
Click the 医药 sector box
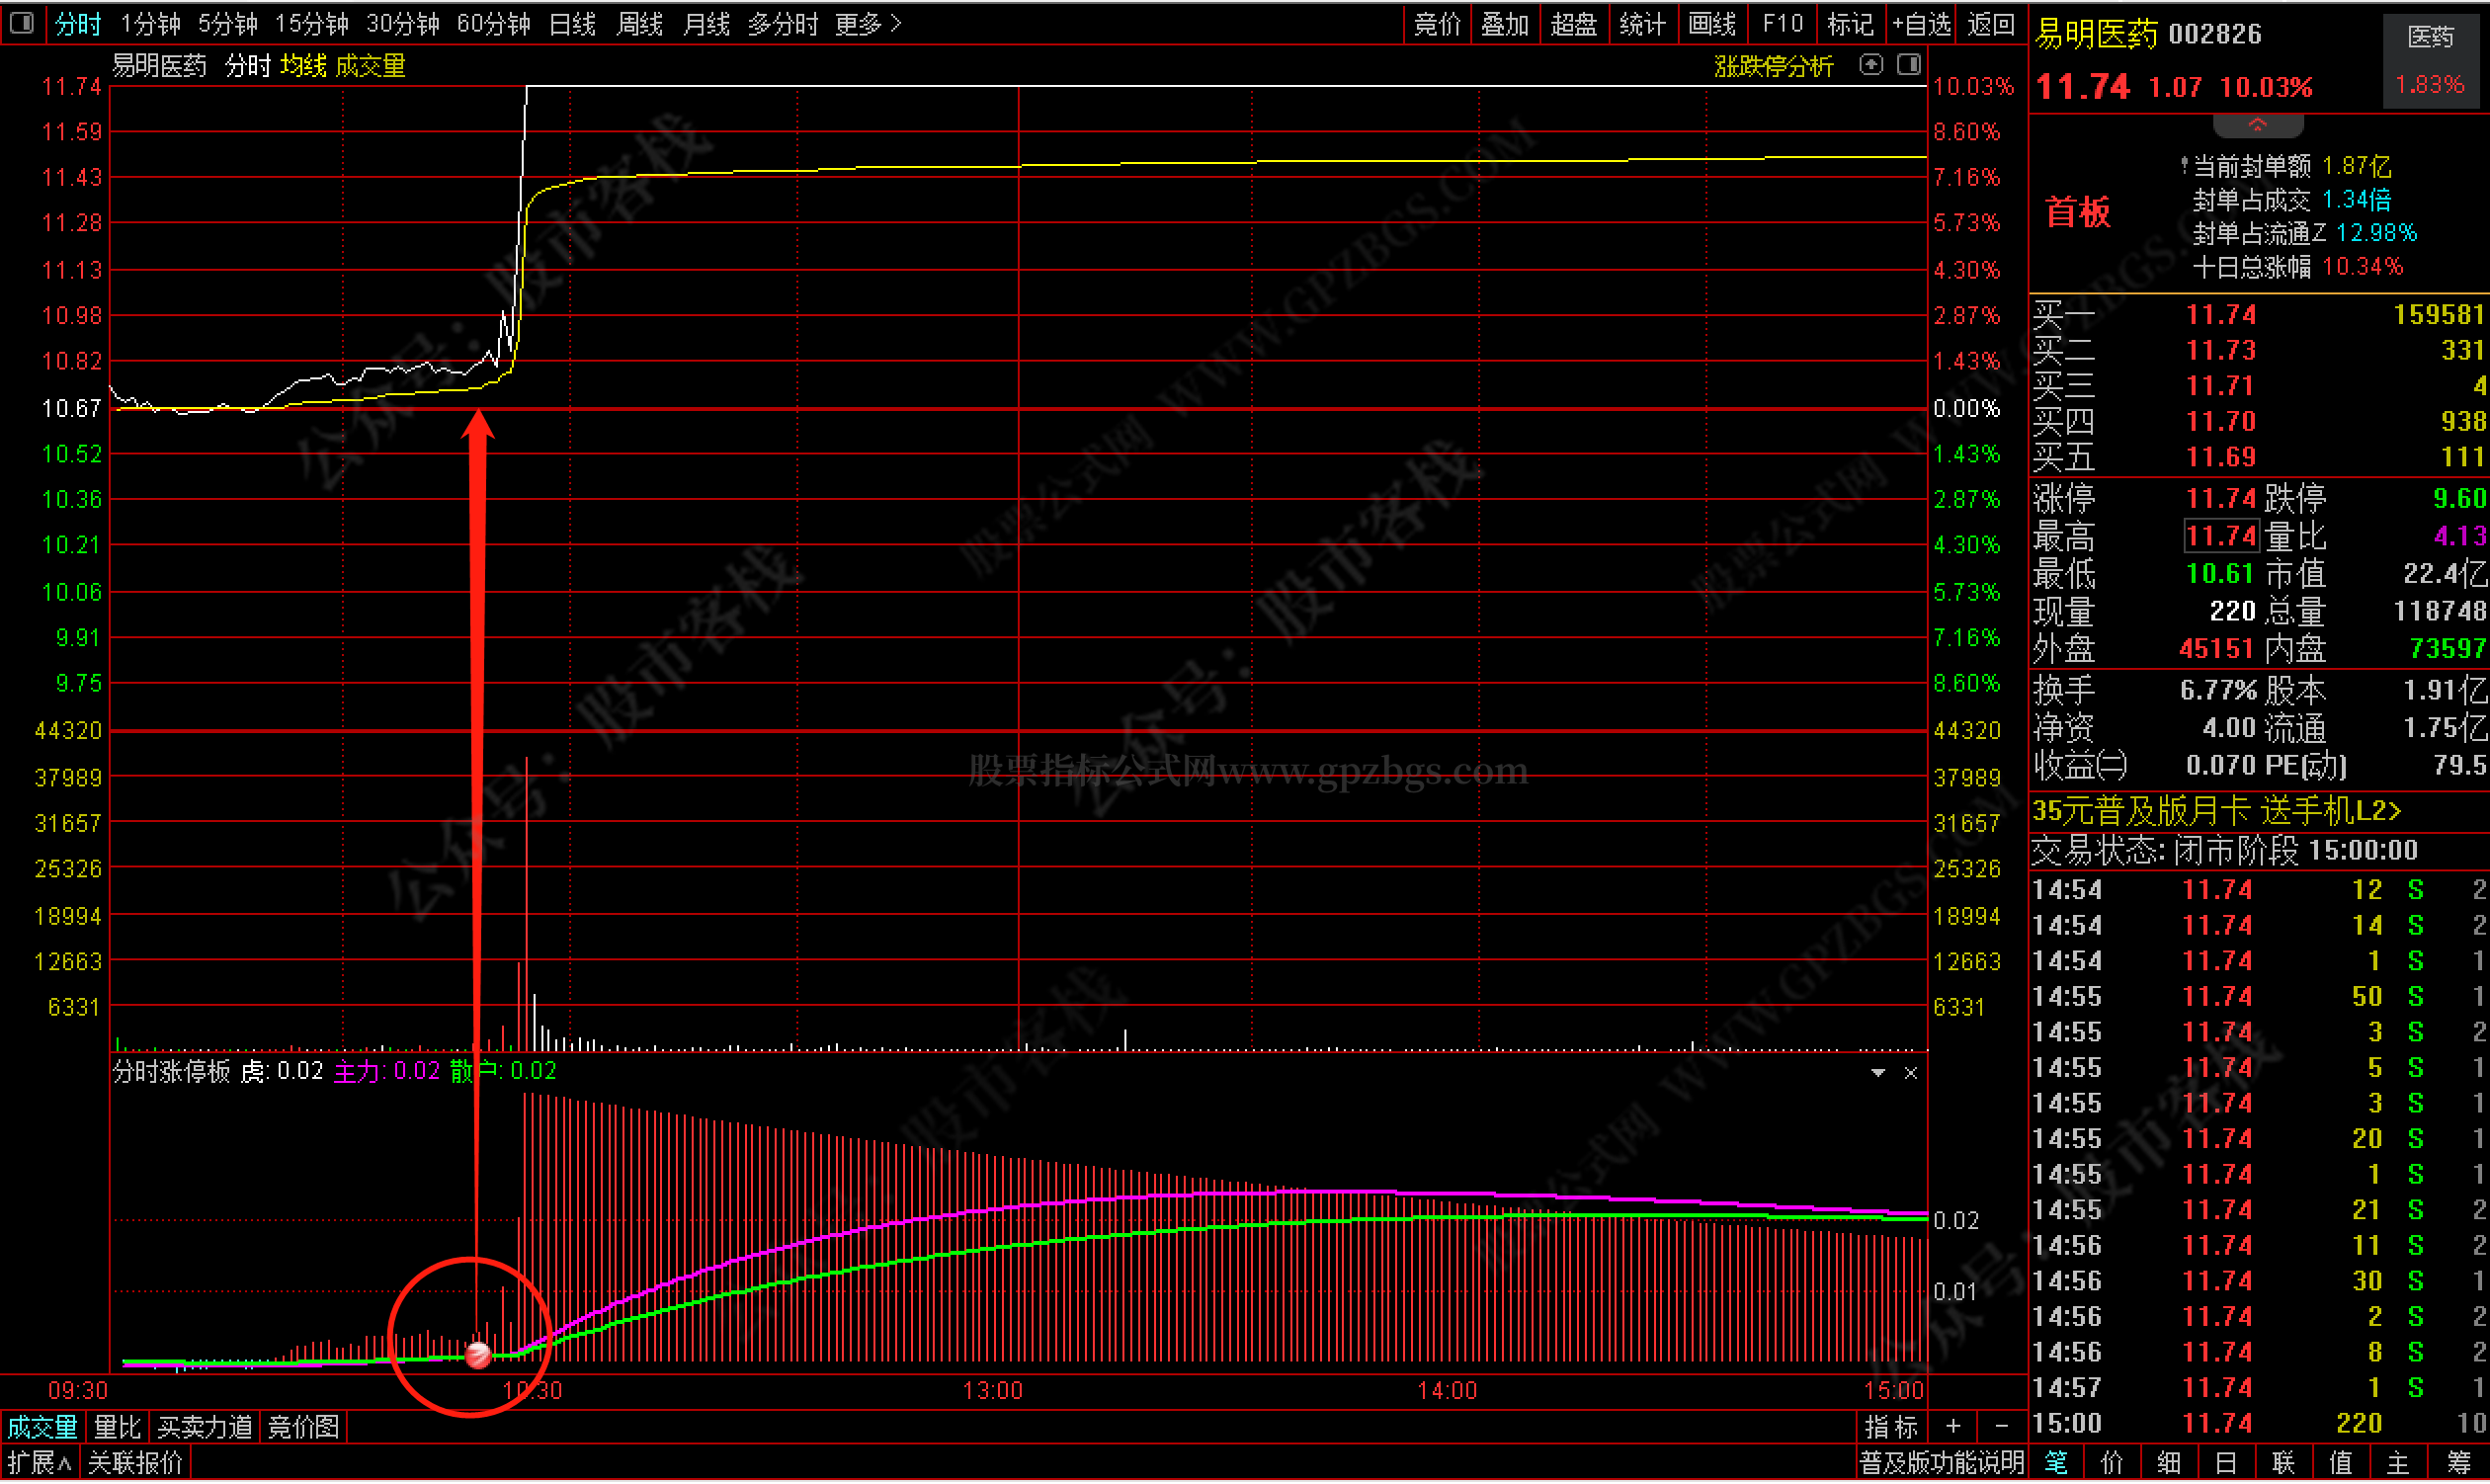point(2430,60)
